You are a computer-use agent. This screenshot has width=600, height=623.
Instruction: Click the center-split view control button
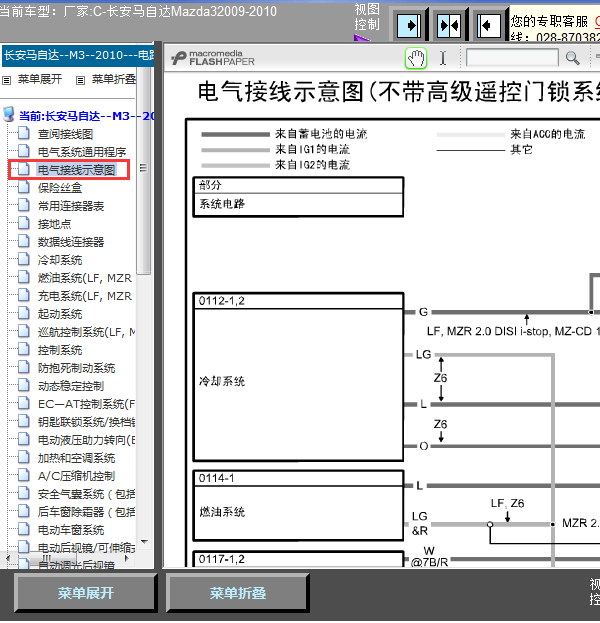pyautogui.click(x=449, y=25)
